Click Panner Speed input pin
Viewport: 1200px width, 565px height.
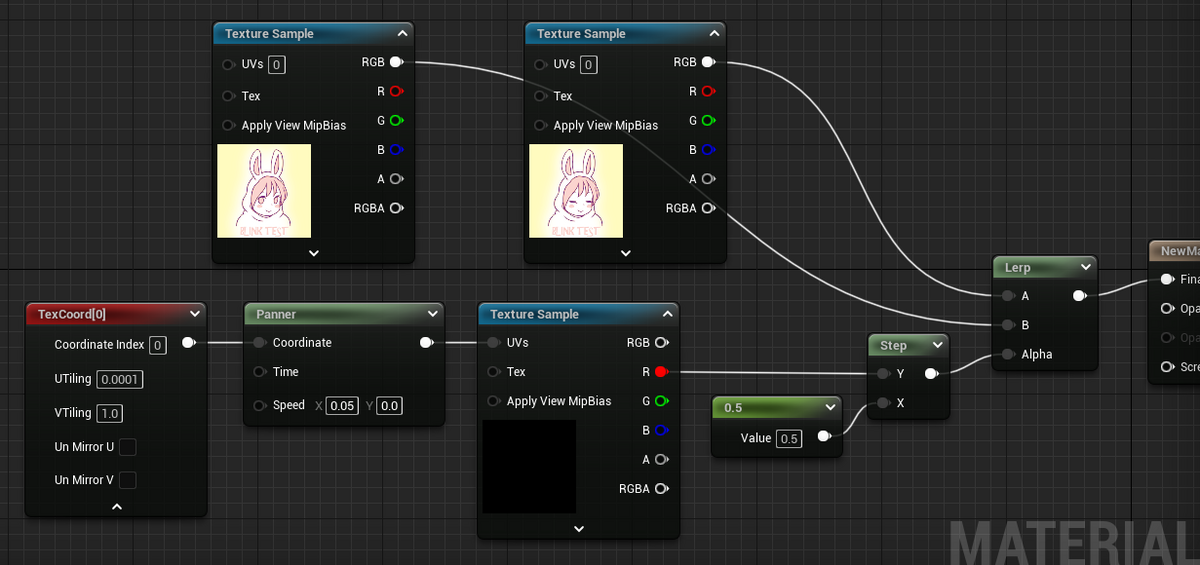click(x=259, y=405)
